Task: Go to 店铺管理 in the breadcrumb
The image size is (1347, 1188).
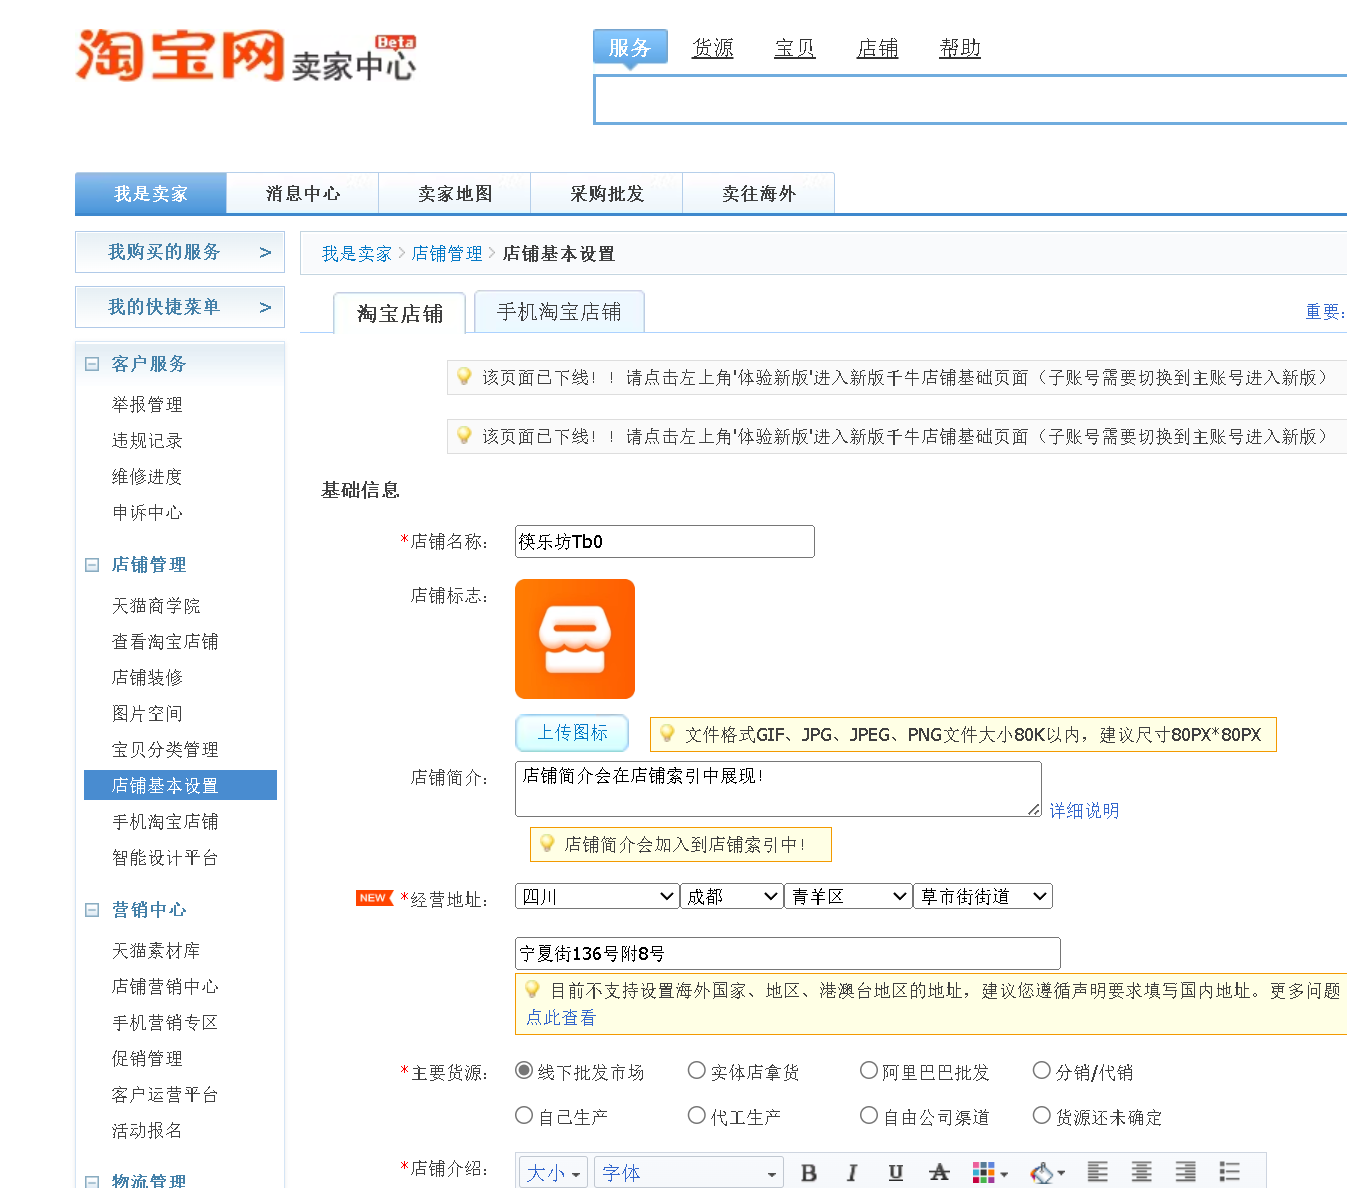Action: (447, 253)
